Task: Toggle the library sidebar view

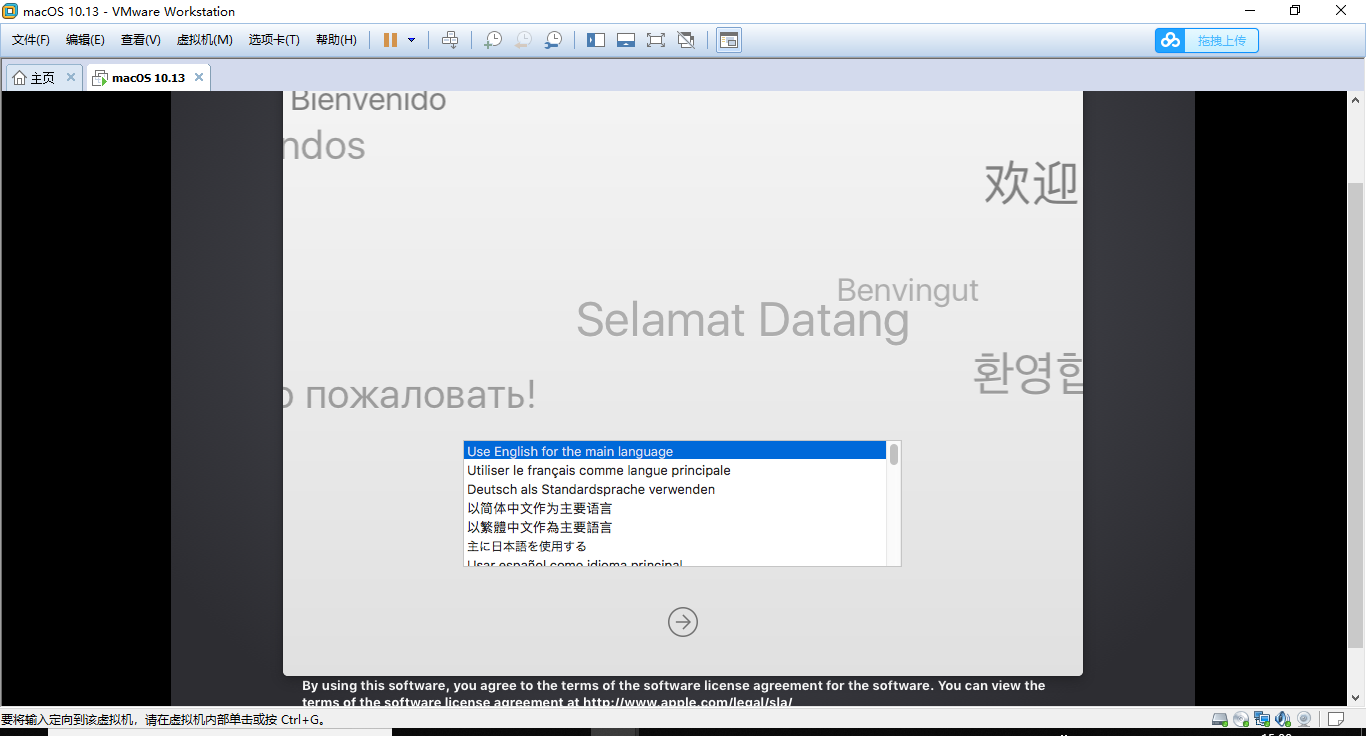Action: coord(596,40)
